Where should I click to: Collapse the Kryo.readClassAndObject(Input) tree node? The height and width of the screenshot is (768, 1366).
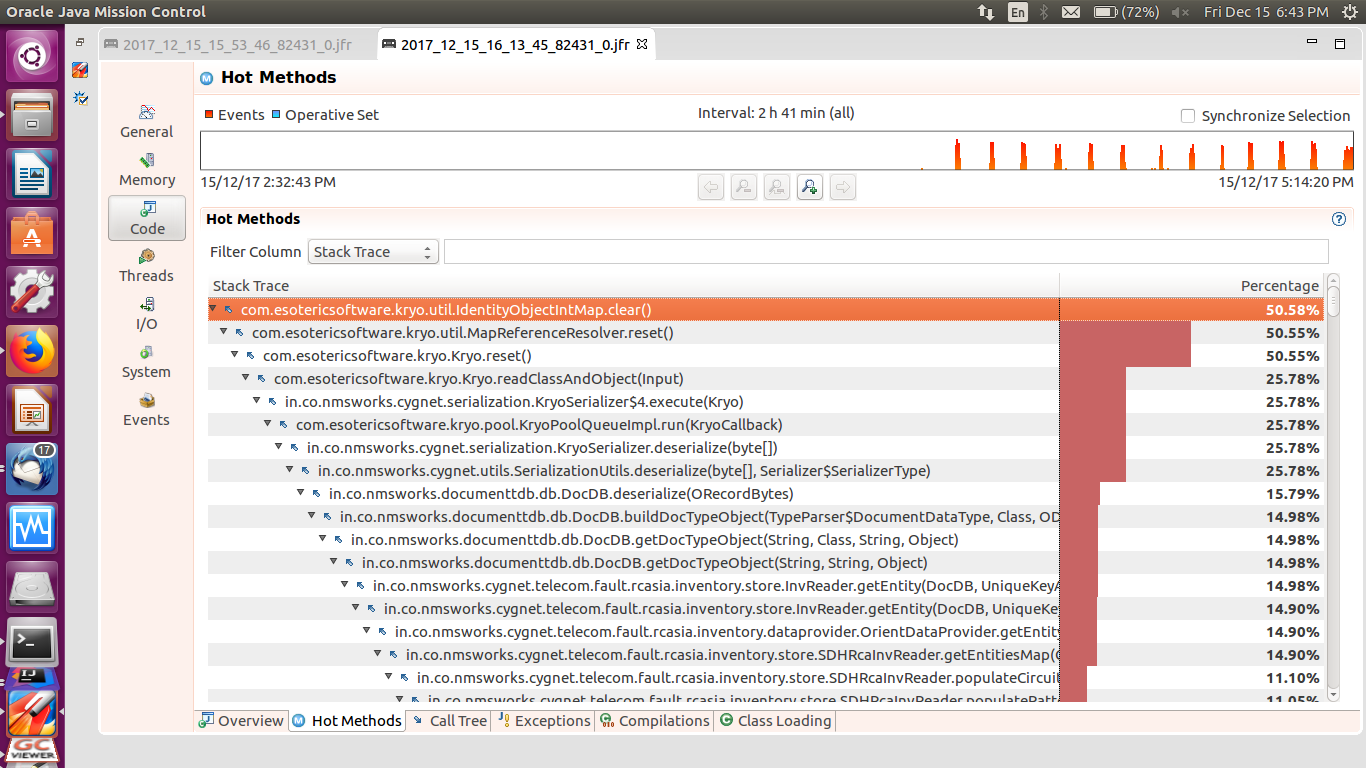(245, 378)
